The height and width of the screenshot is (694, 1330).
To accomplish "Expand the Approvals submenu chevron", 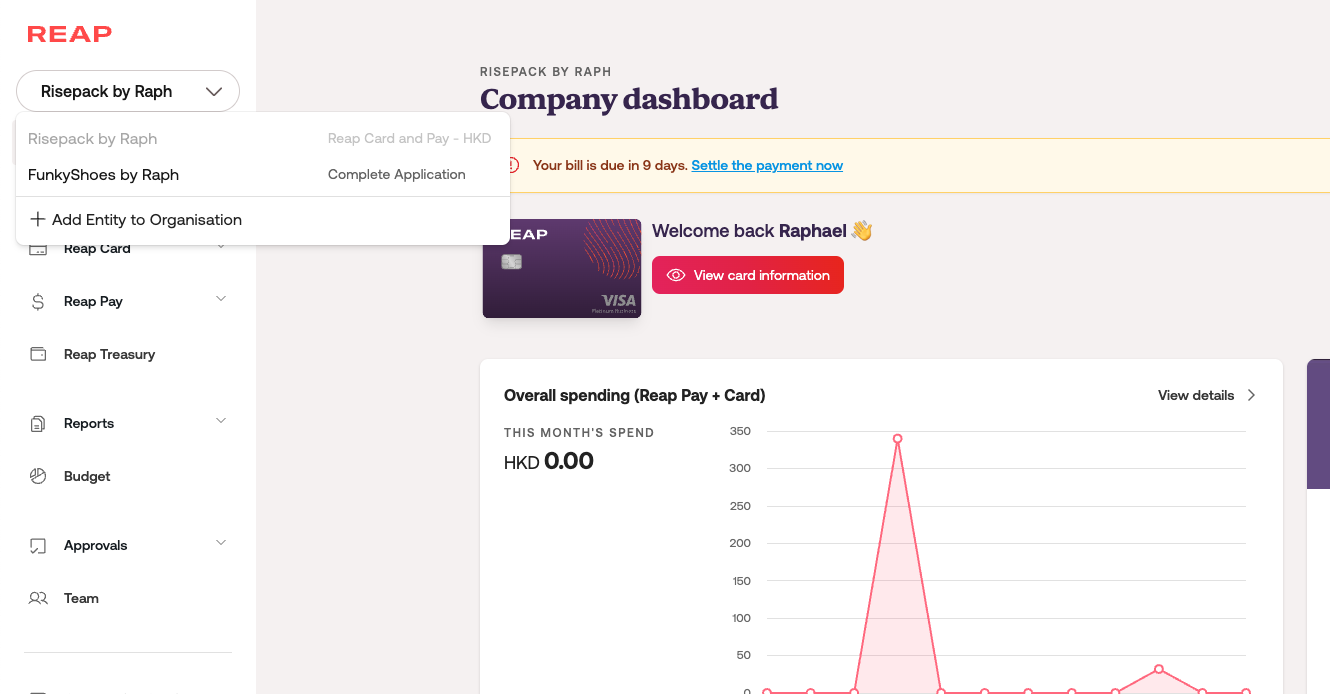I will 221,543.
